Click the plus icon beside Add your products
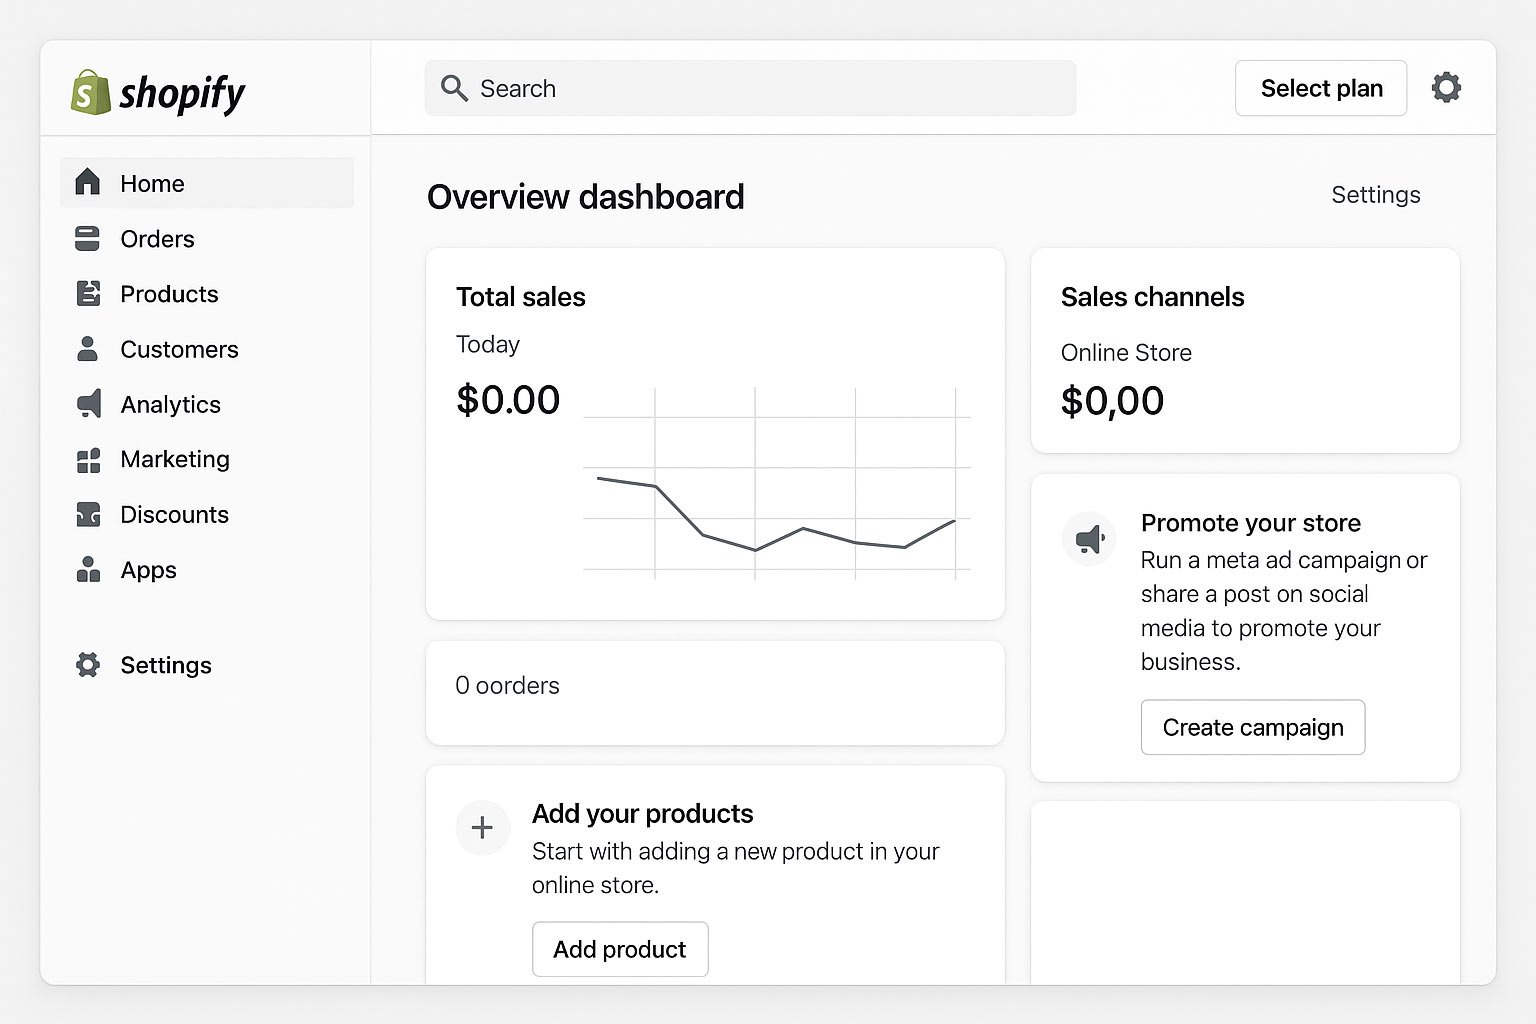The height and width of the screenshot is (1024, 1536). click(482, 828)
